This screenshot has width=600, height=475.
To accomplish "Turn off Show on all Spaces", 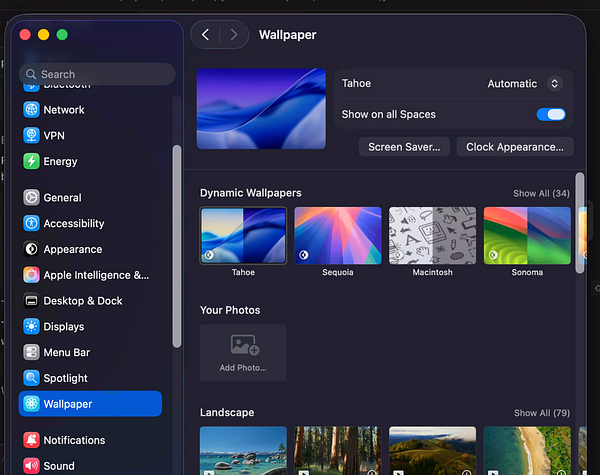I will click(551, 114).
